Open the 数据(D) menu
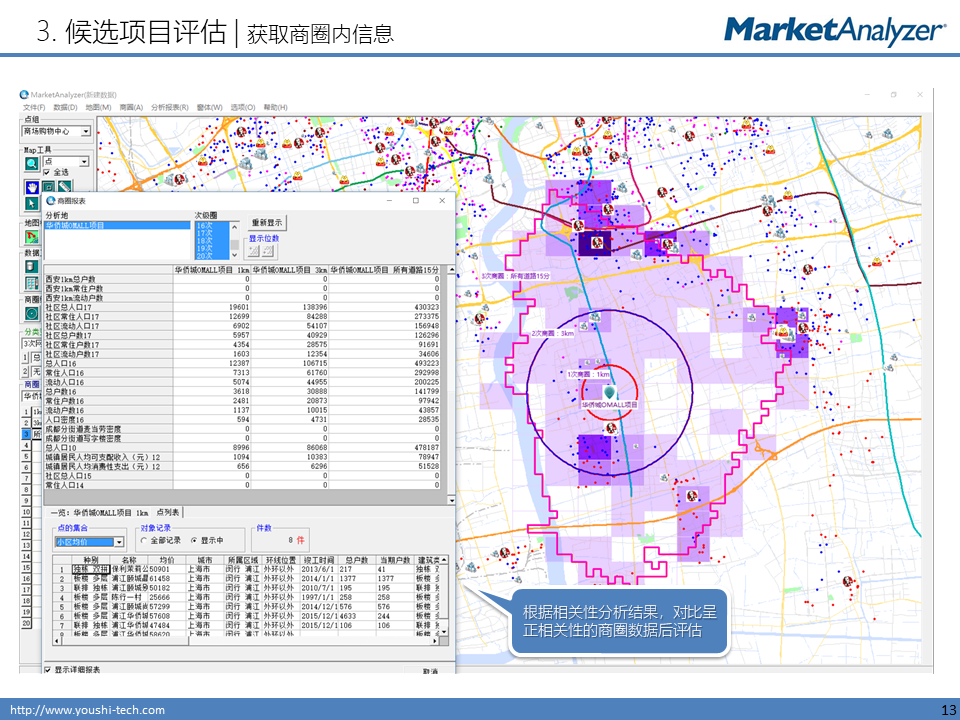The image size is (960, 720). [x=66, y=107]
